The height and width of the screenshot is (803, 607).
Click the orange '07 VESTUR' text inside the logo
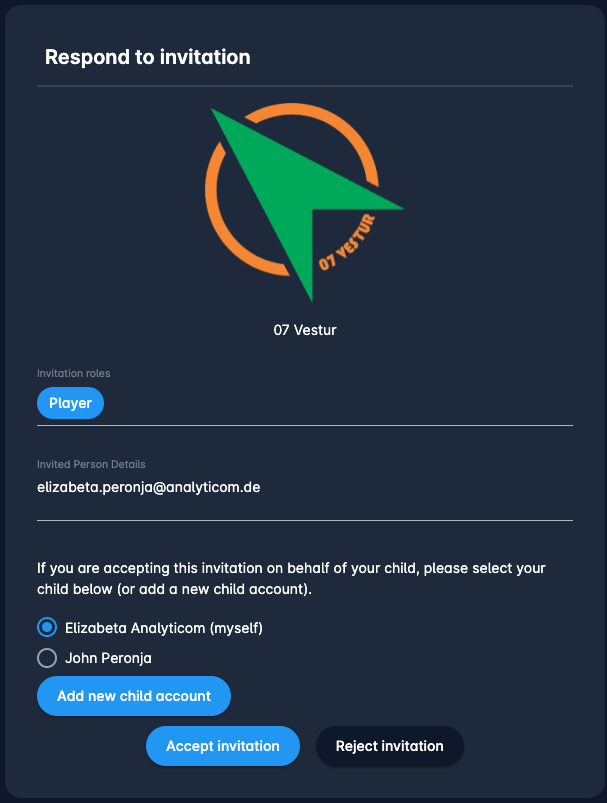[347, 243]
